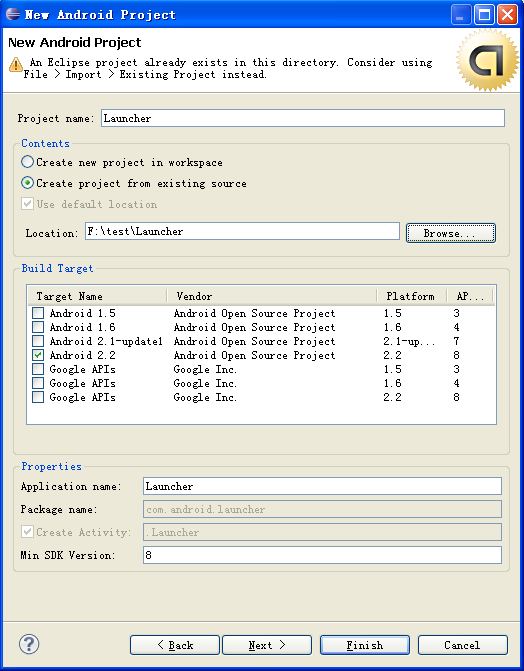
Task: Focus the Min SDK Version field
Action: tap(322, 555)
